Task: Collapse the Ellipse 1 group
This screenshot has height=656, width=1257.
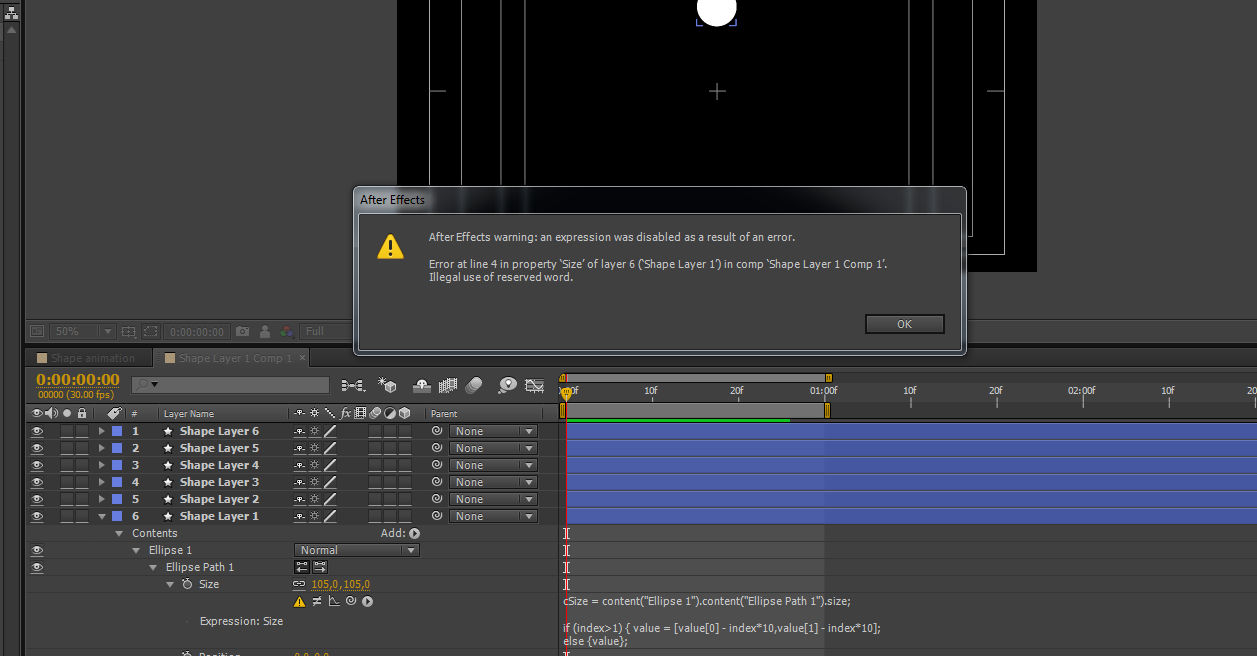Action: coord(136,551)
